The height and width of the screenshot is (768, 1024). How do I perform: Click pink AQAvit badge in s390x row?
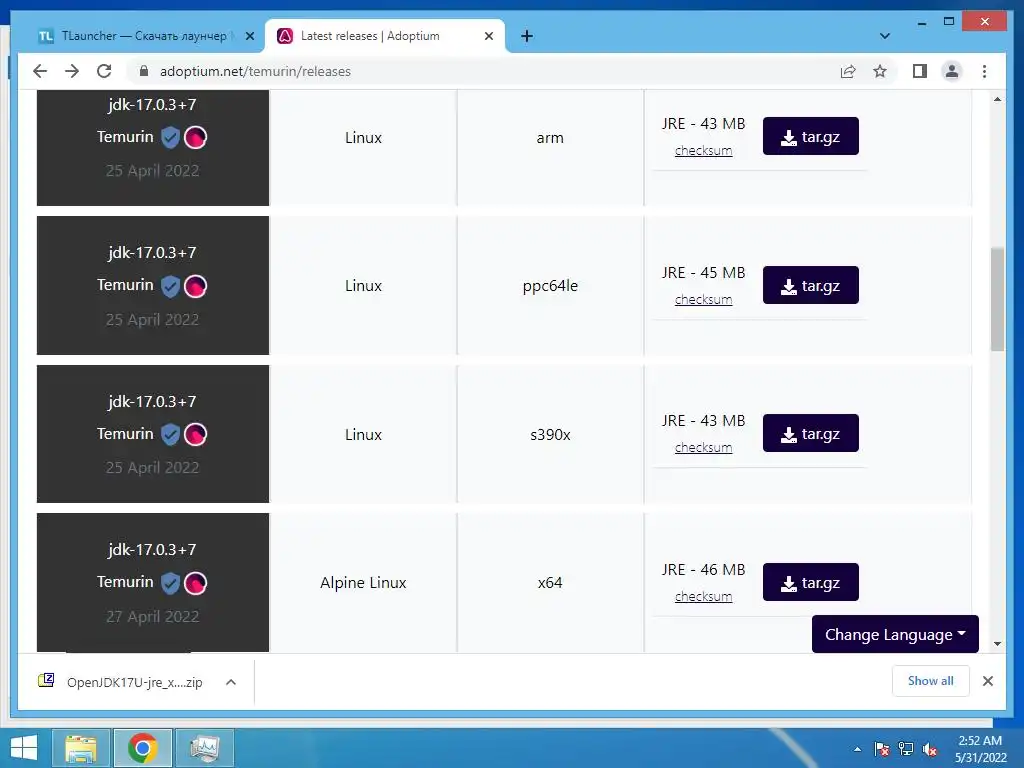[x=195, y=435]
